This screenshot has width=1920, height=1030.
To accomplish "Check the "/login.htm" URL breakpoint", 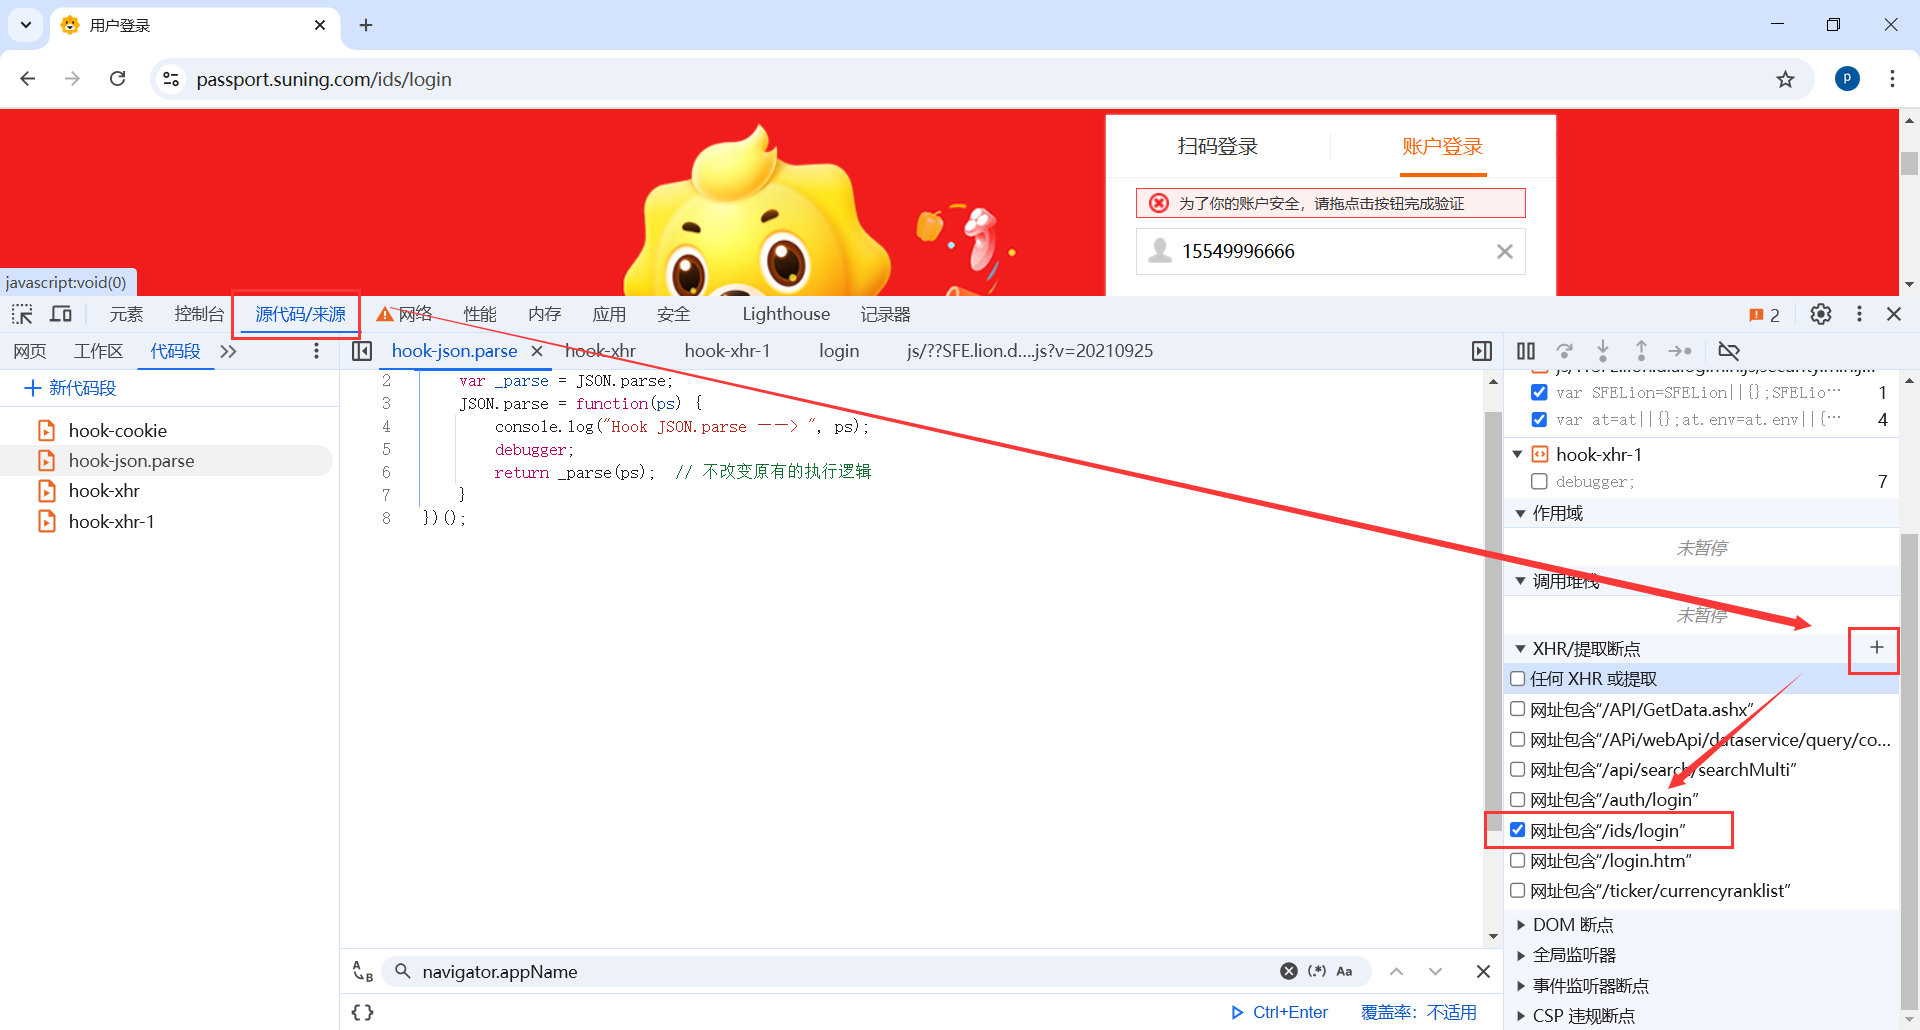I will [1518, 860].
